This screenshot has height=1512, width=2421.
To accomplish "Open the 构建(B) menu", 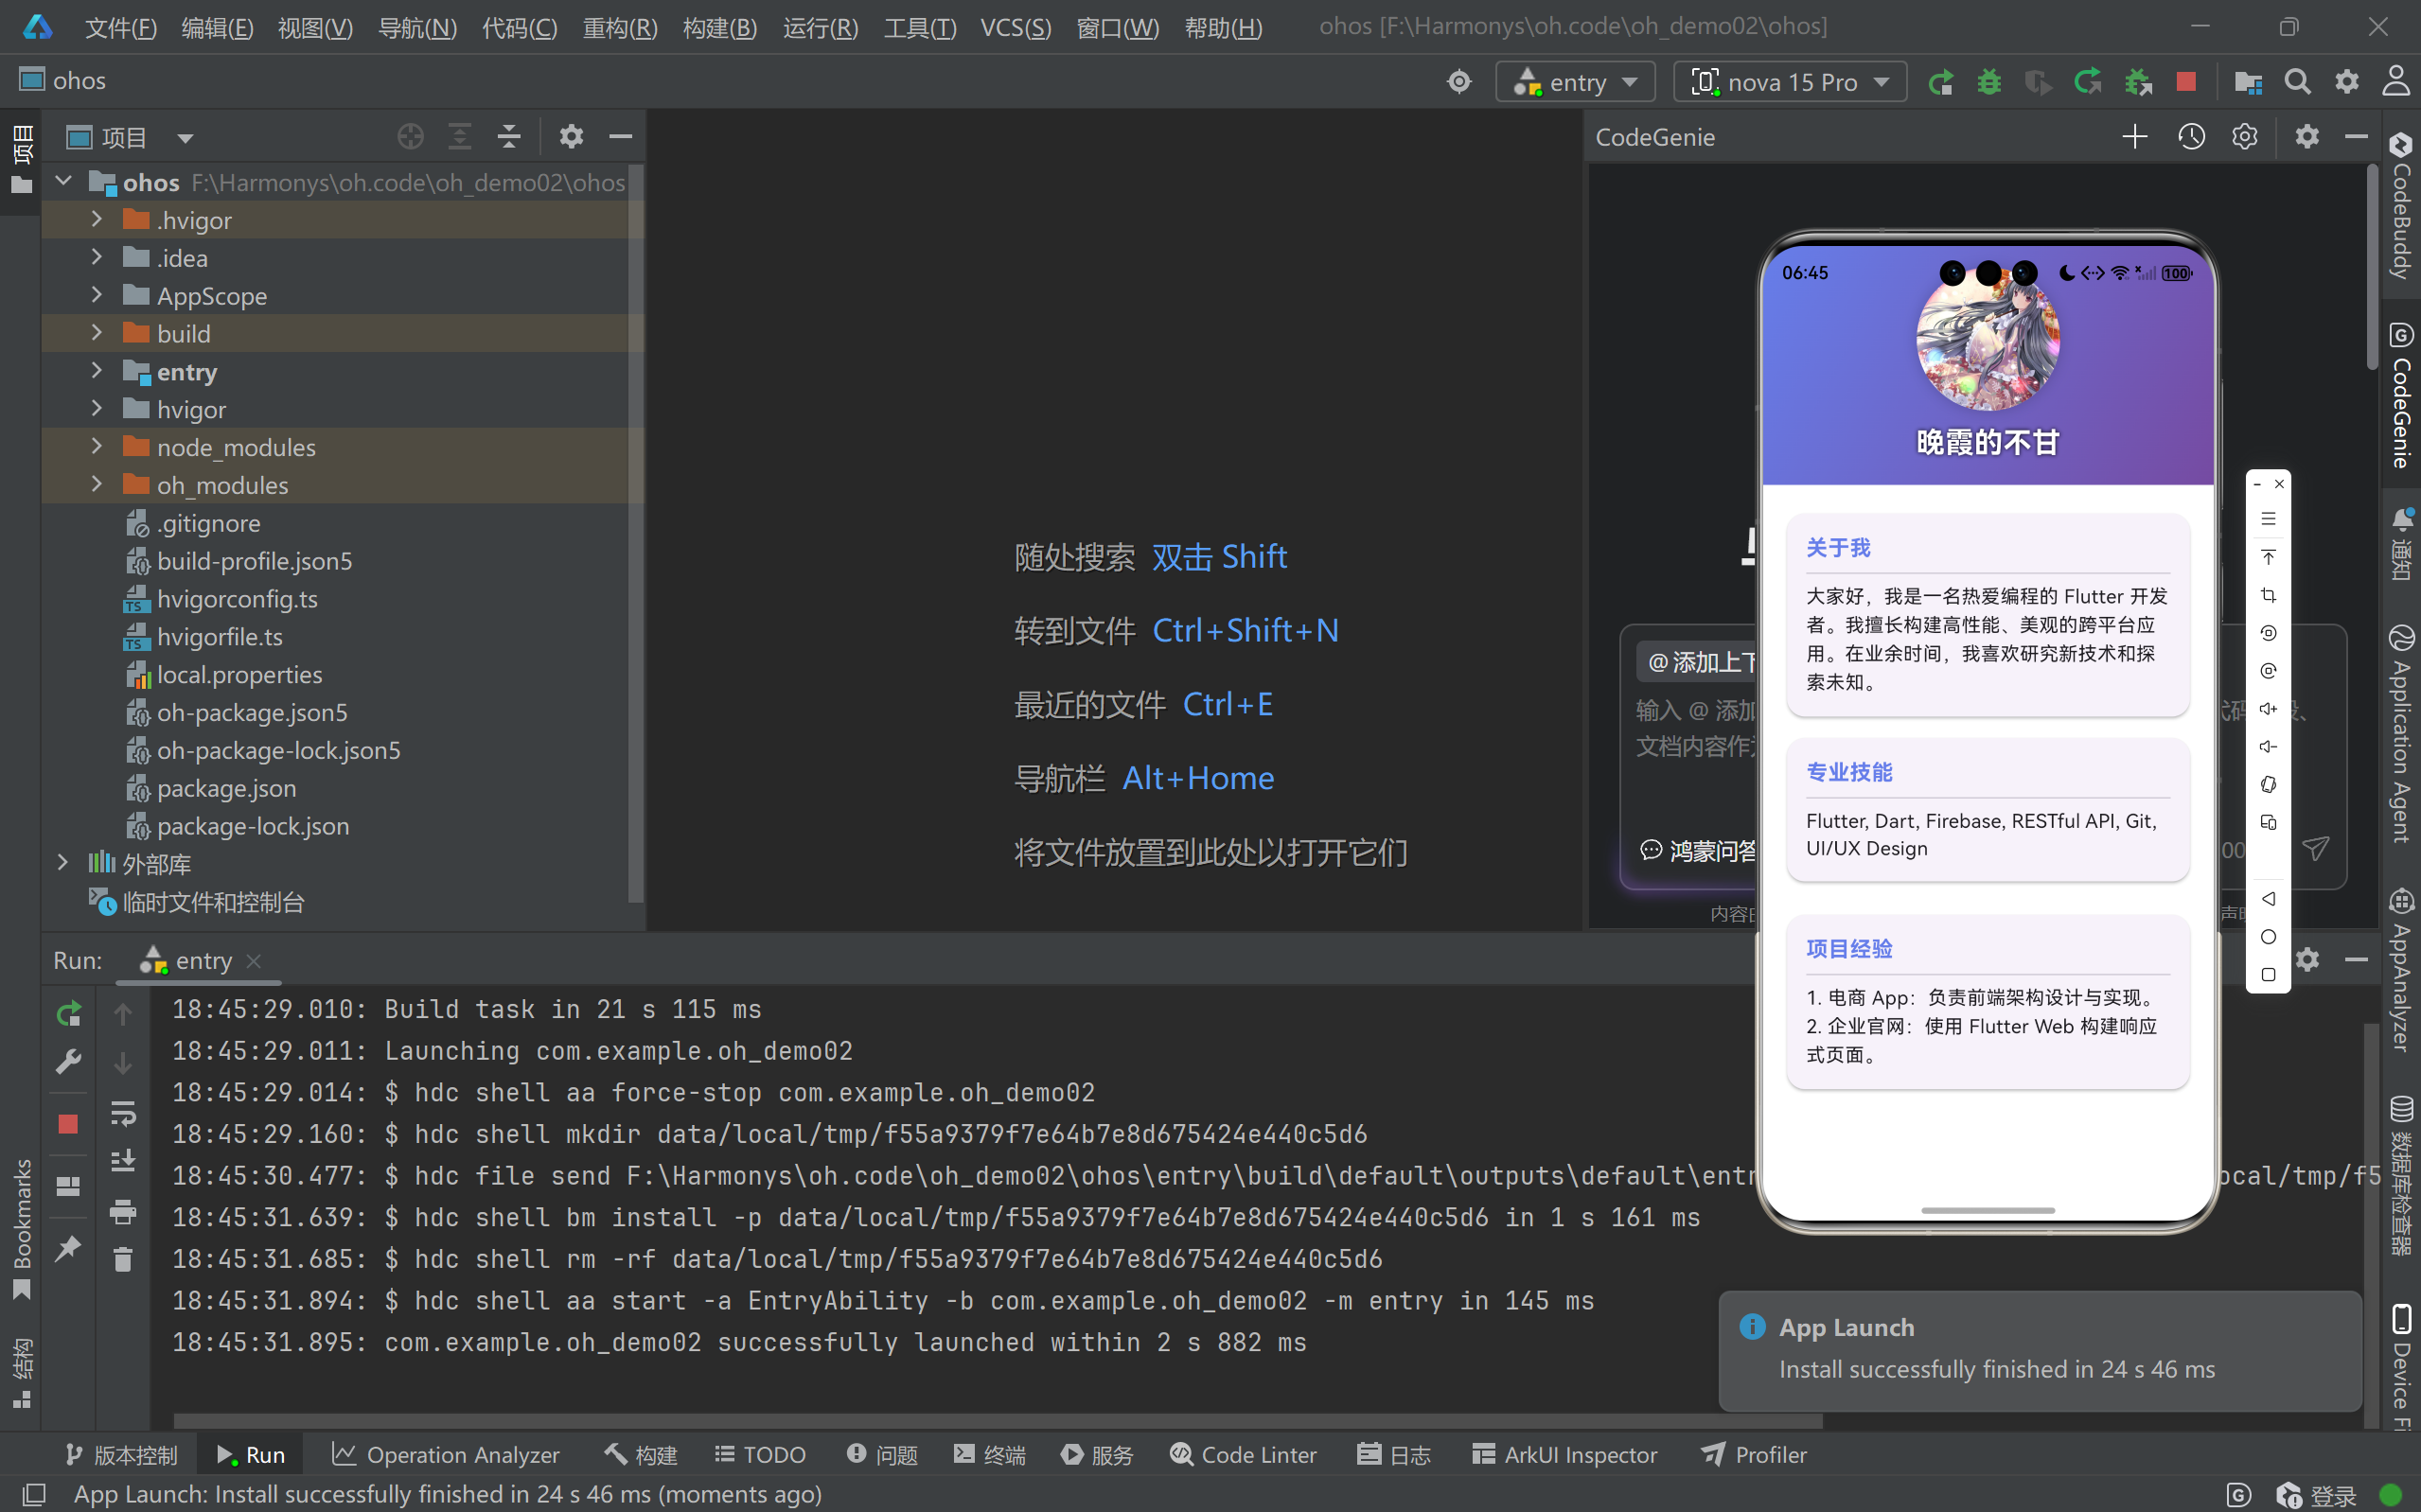I will (719, 27).
